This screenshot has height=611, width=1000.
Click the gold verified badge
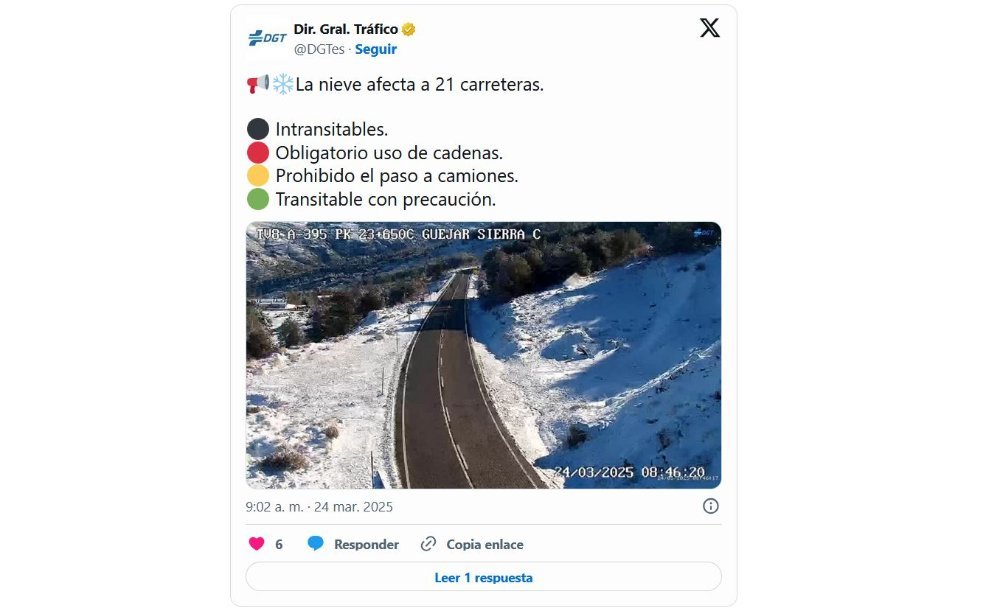coord(409,29)
